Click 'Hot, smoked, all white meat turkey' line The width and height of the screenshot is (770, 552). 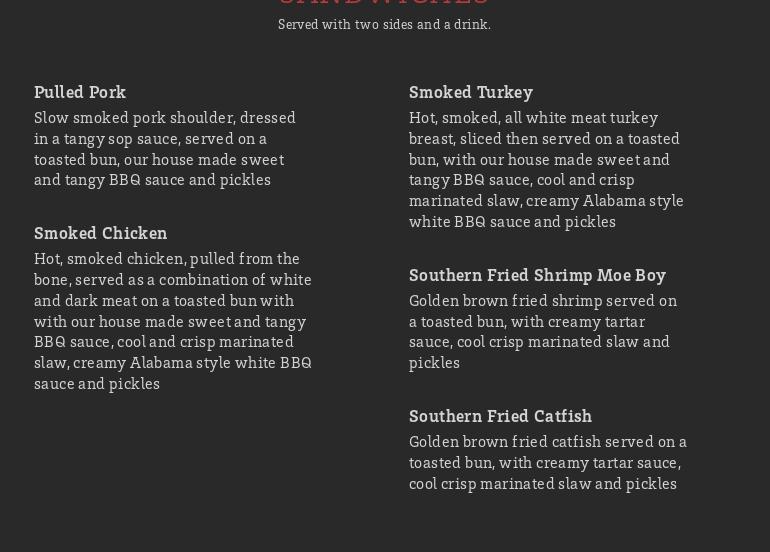pos(533,118)
